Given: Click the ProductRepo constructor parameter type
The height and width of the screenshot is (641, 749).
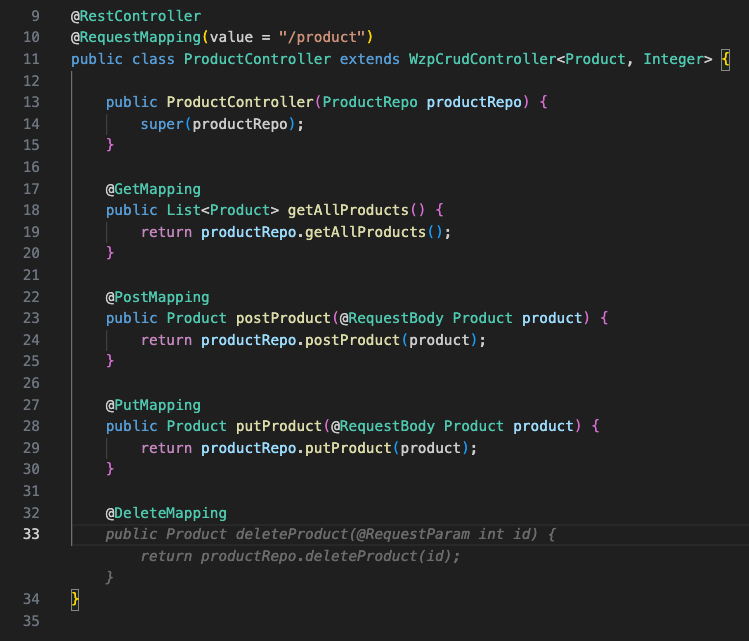Looking at the screenshot, I should point(370,103).
